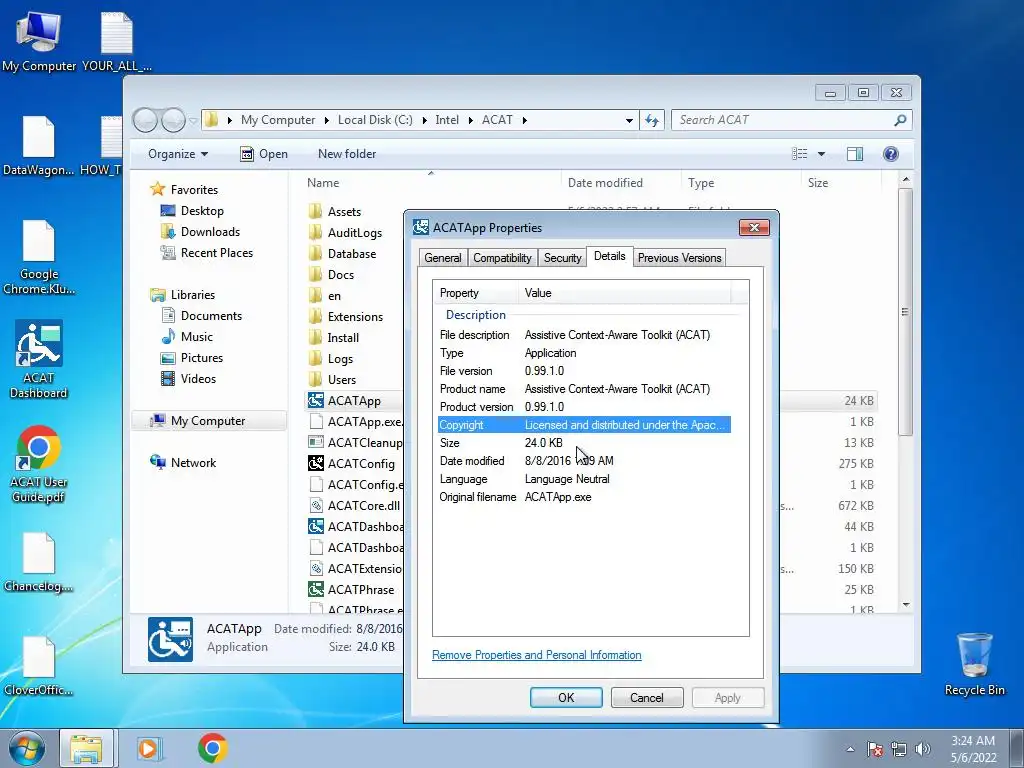The height and width of the screenshot is (768, 1024).
Task: Open the view options dropdown arrow
Action: coord(821,154)
